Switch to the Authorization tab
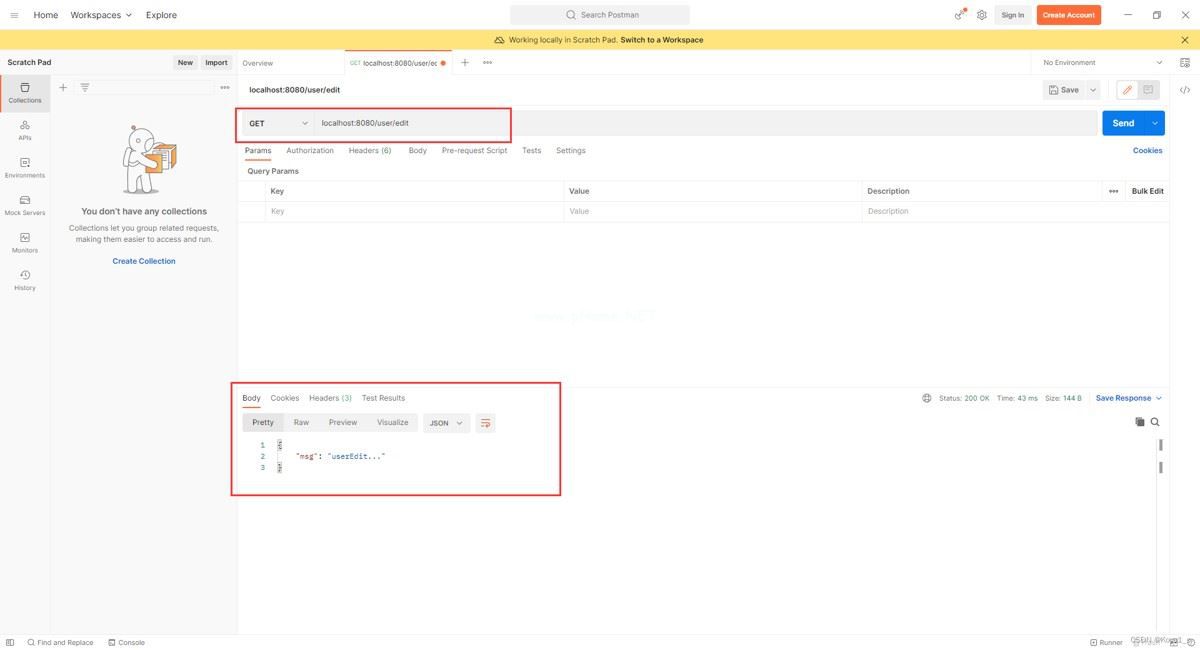Screen dimensions: 1200x650 coord(310,151)
